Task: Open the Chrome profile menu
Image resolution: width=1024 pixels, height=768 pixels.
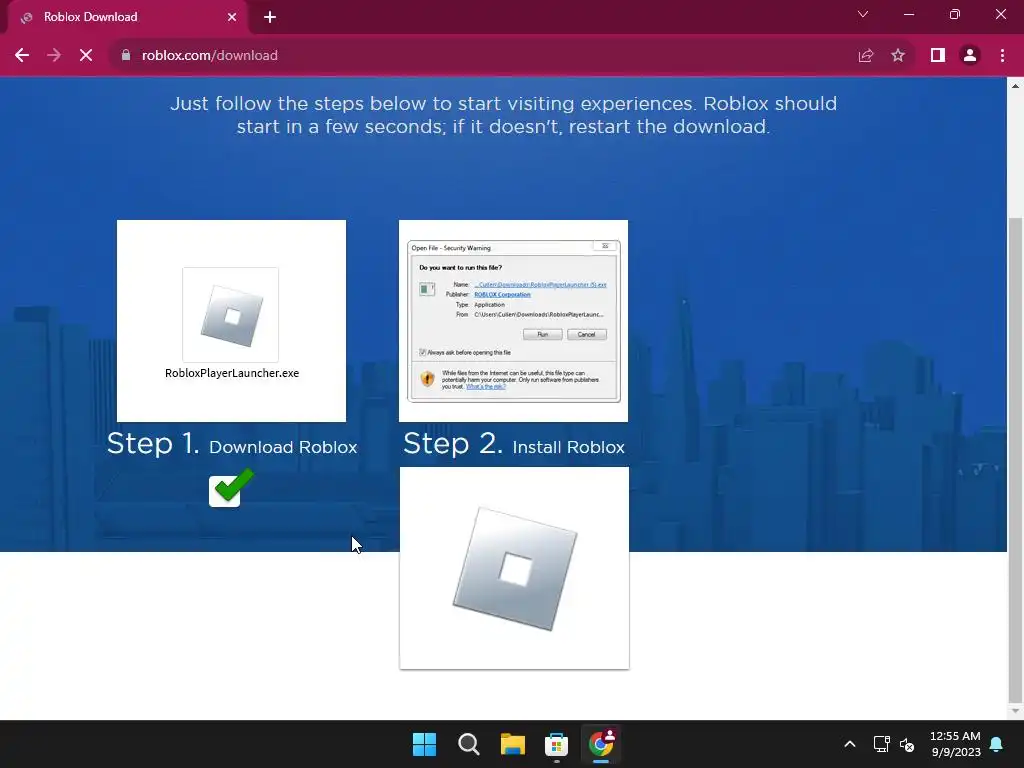Action: (970, 56)
